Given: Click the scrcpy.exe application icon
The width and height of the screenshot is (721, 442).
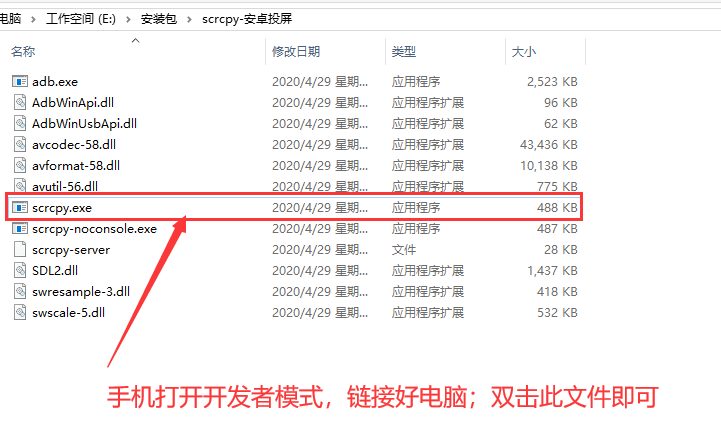Looking at the screenshot, I should pos(20,208).
